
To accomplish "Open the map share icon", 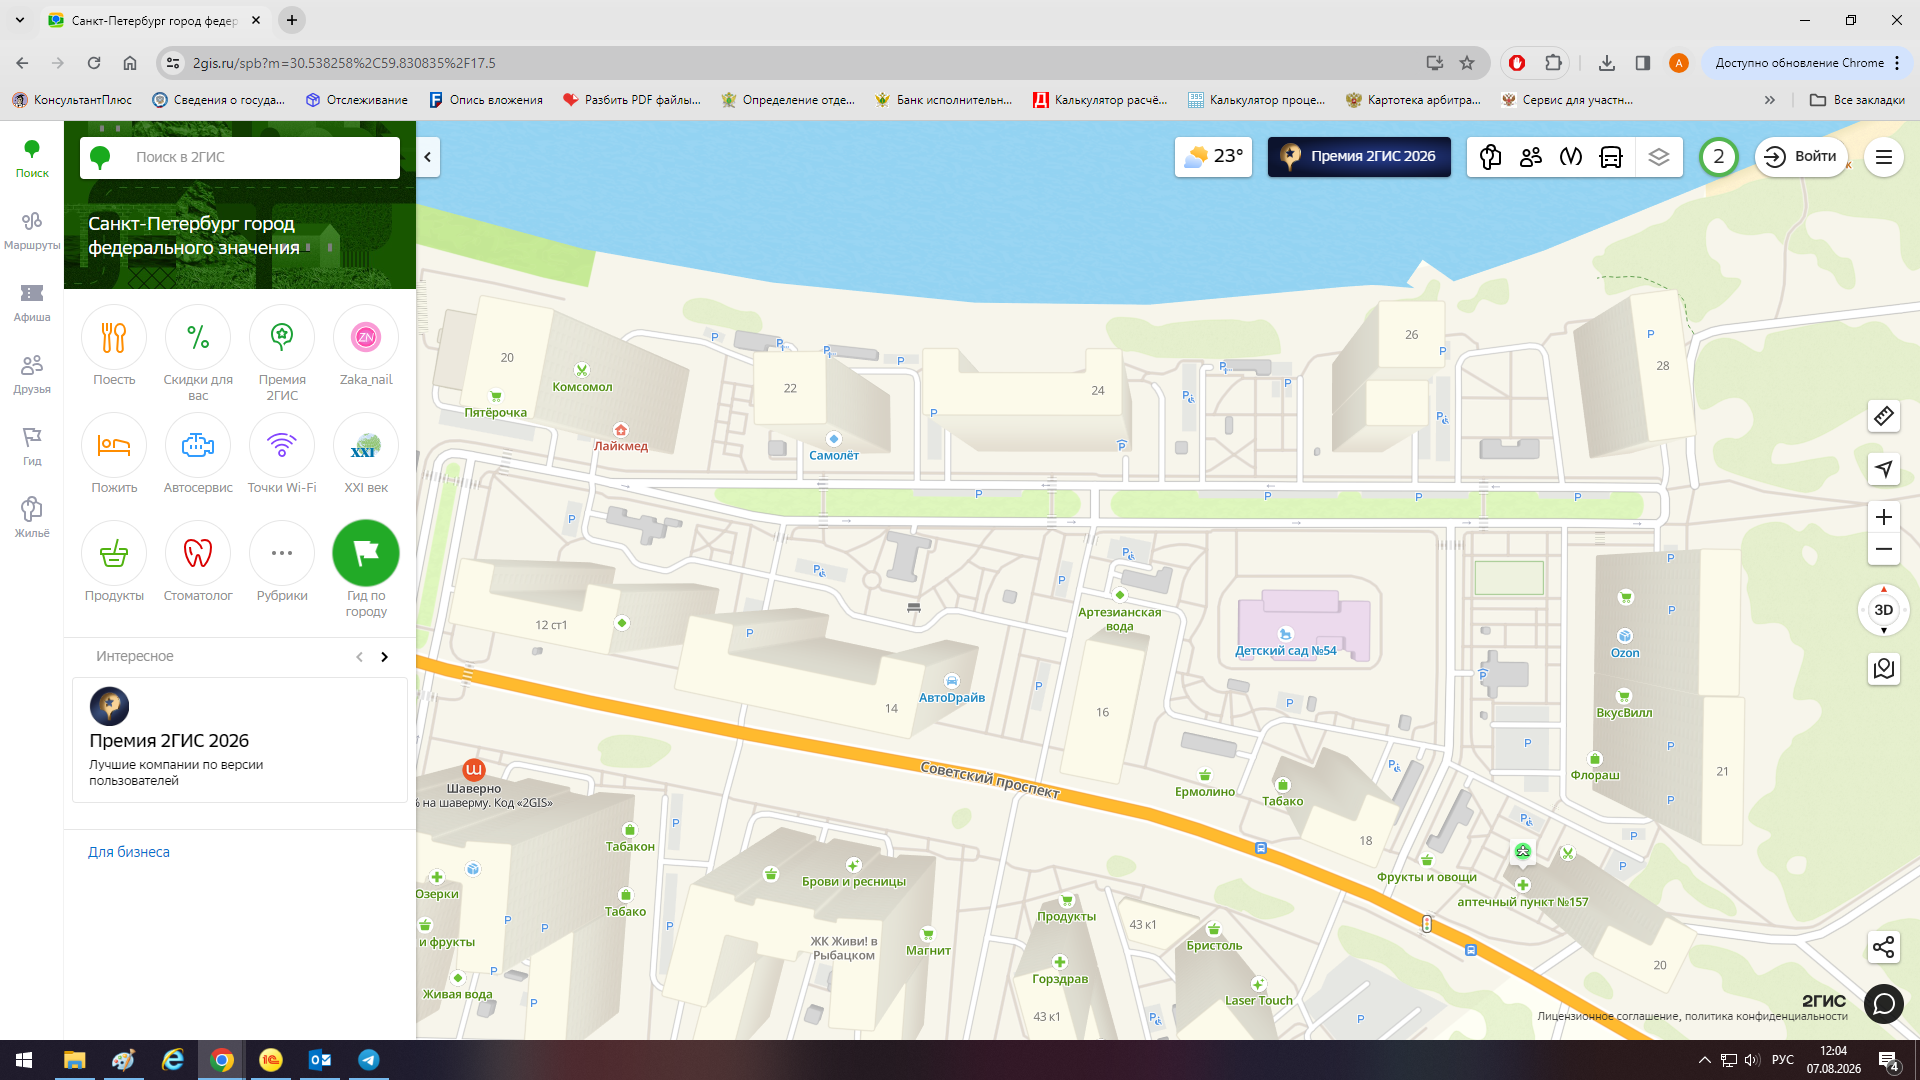I will click(1884, 947).
